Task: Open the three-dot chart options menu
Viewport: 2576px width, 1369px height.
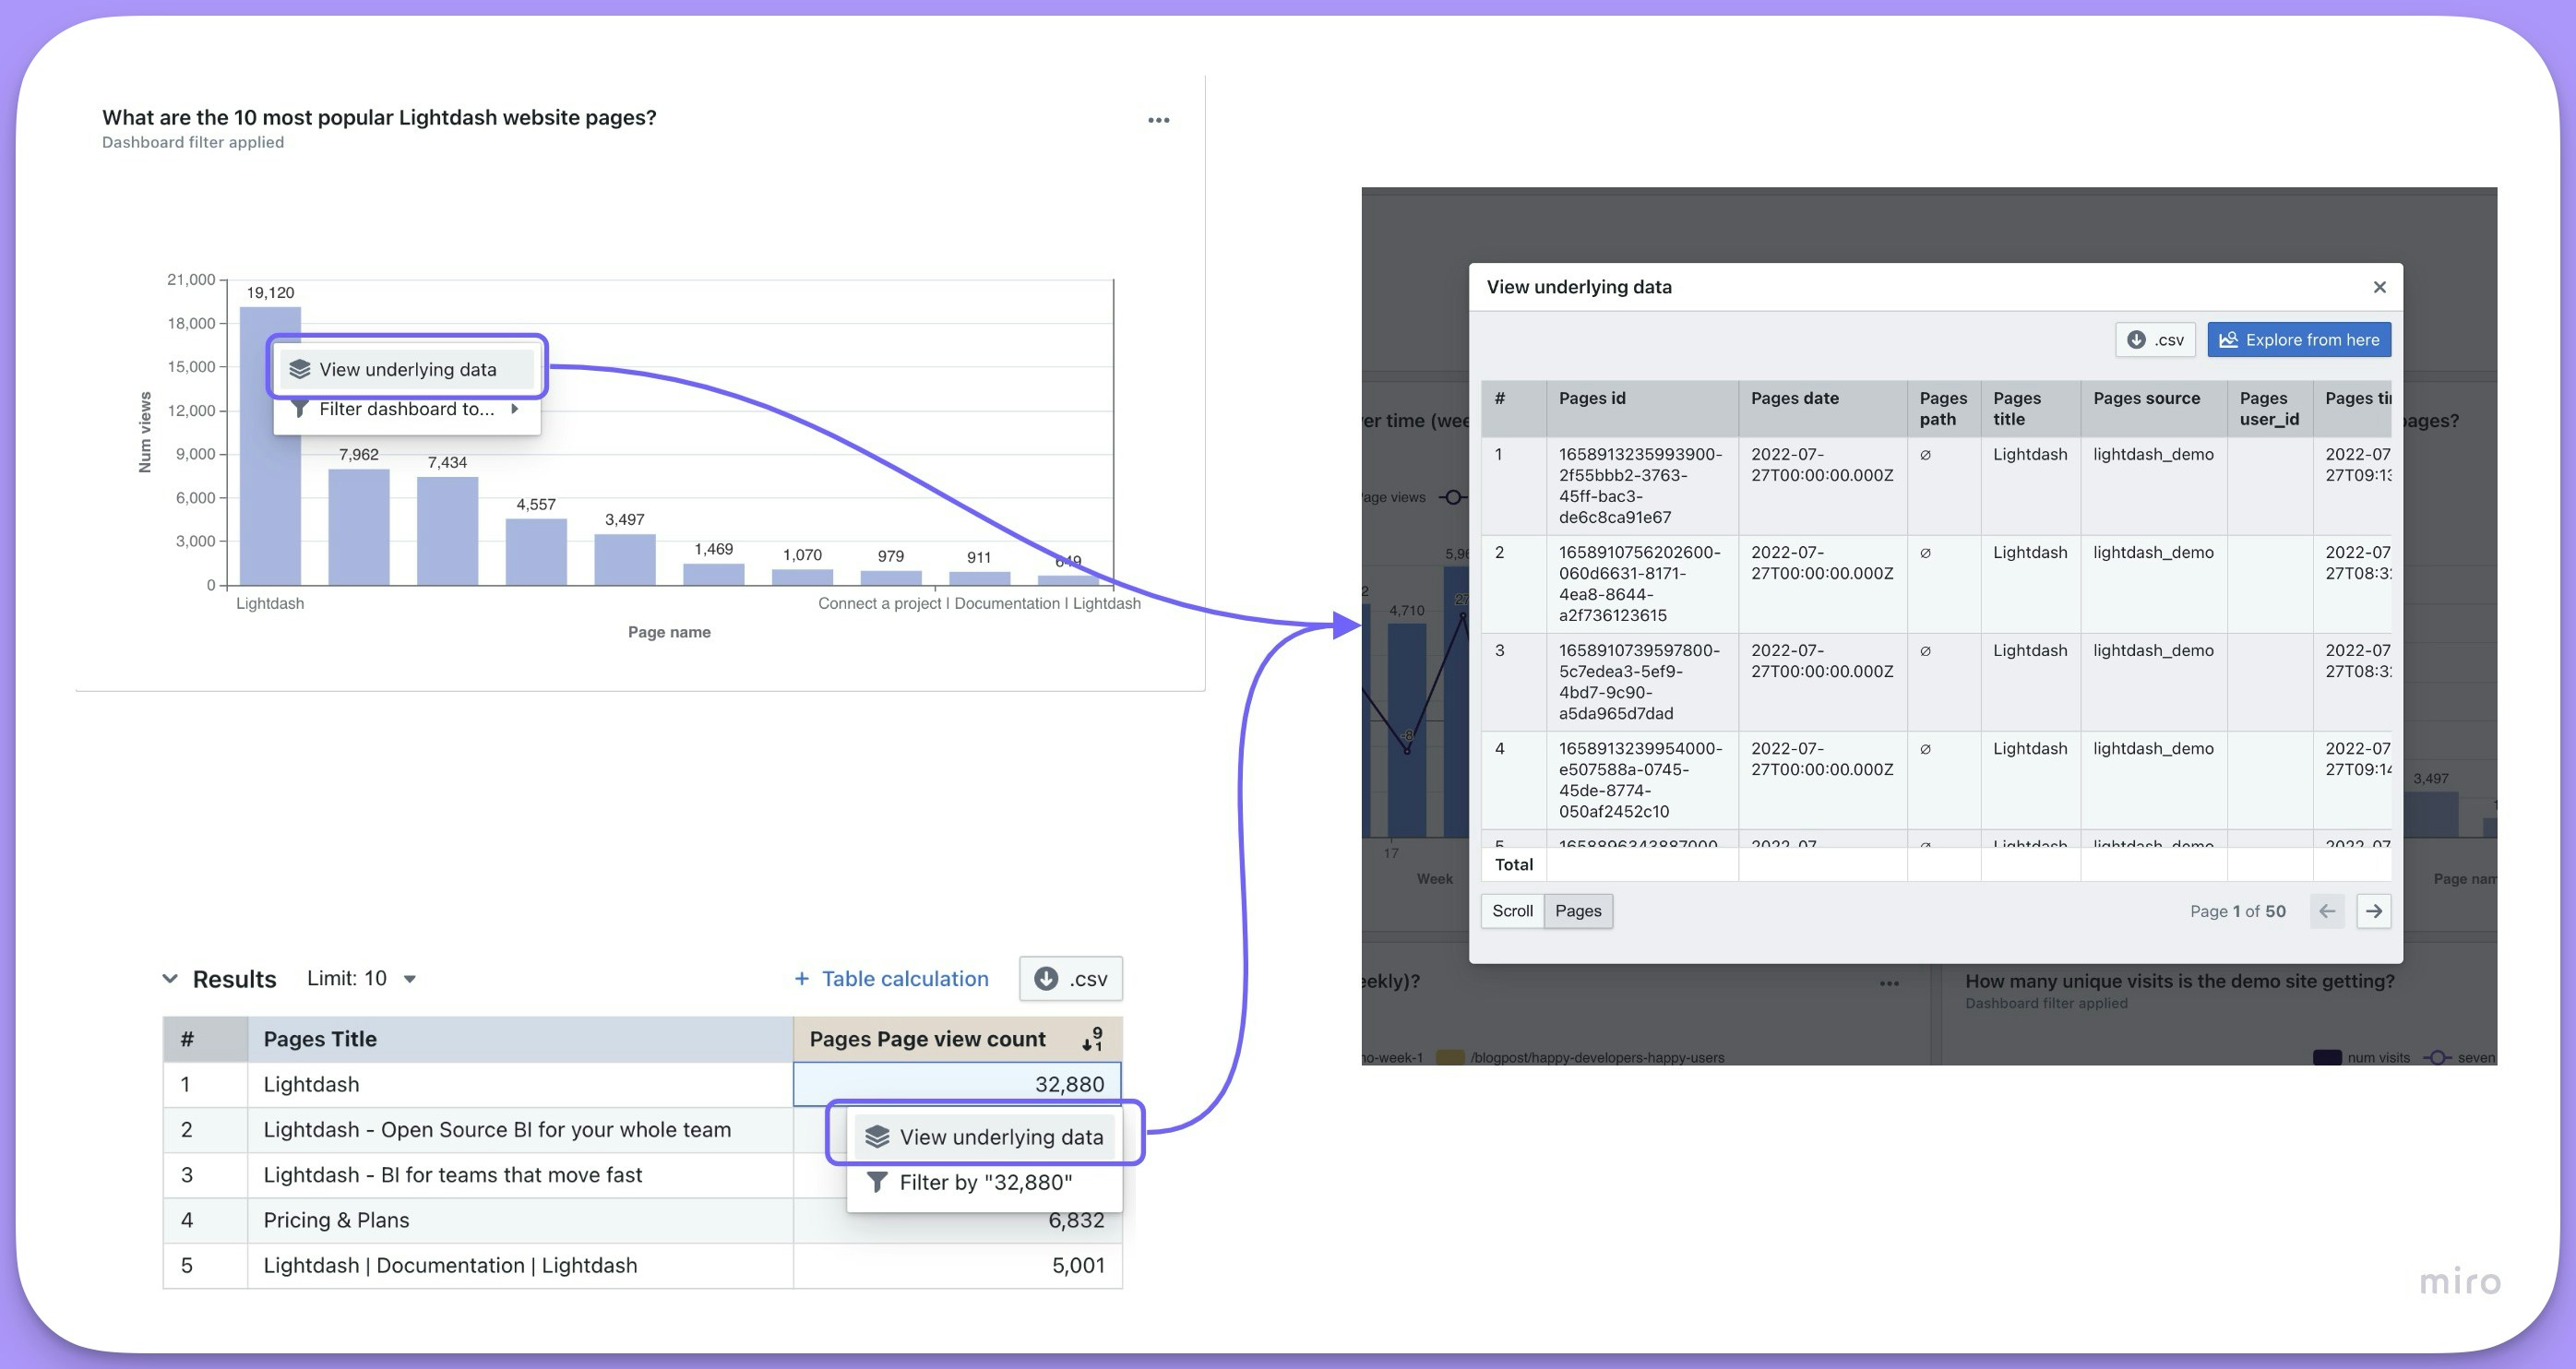Action: pyautogui.click(x=1158, y=120)
